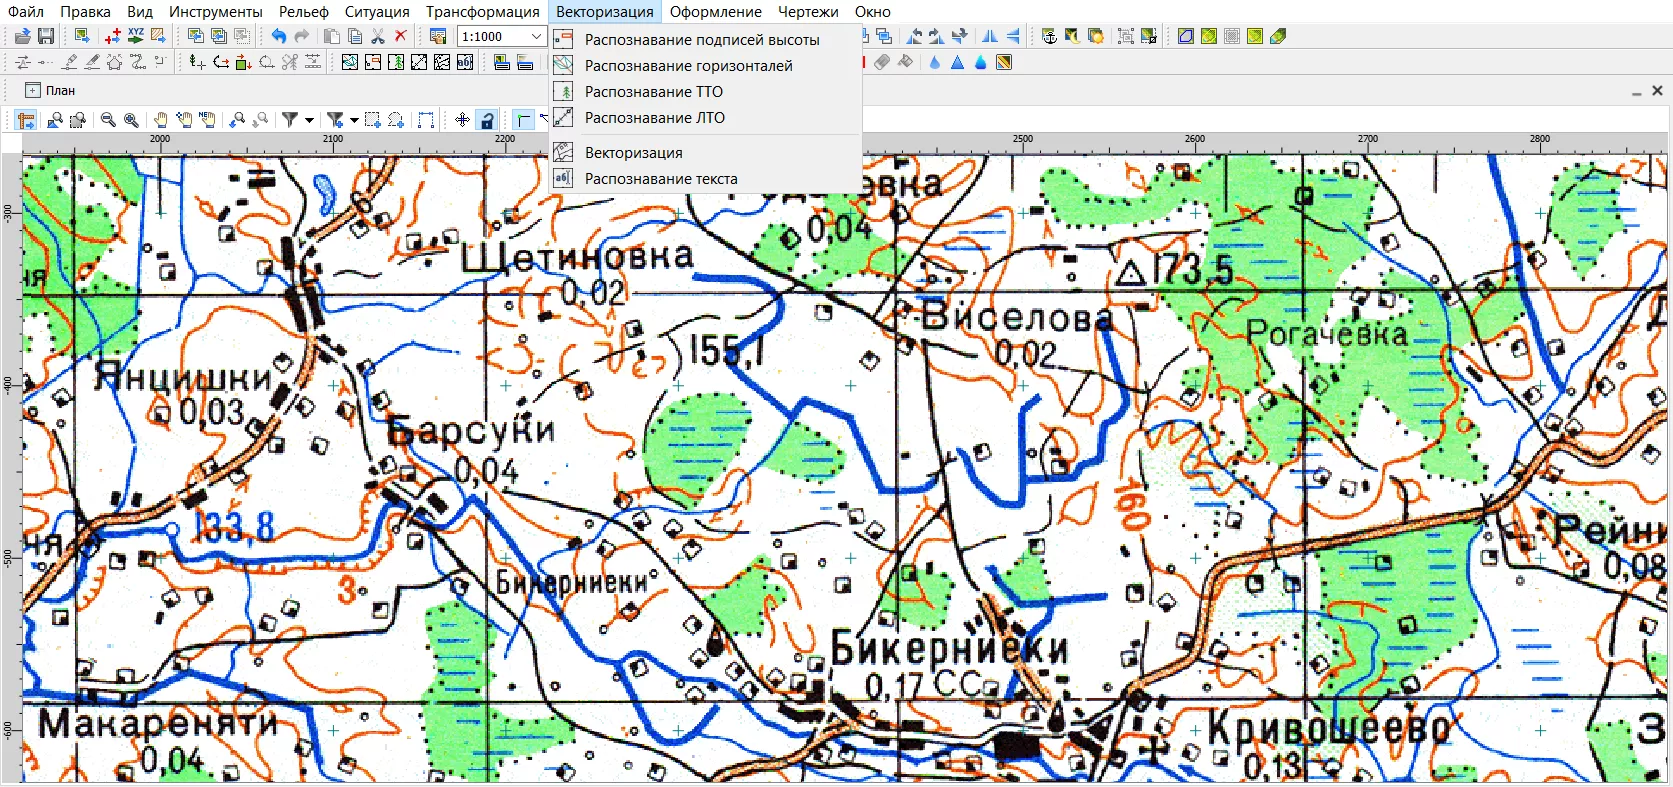Click the scissors Cut icon

pos(378,37)
